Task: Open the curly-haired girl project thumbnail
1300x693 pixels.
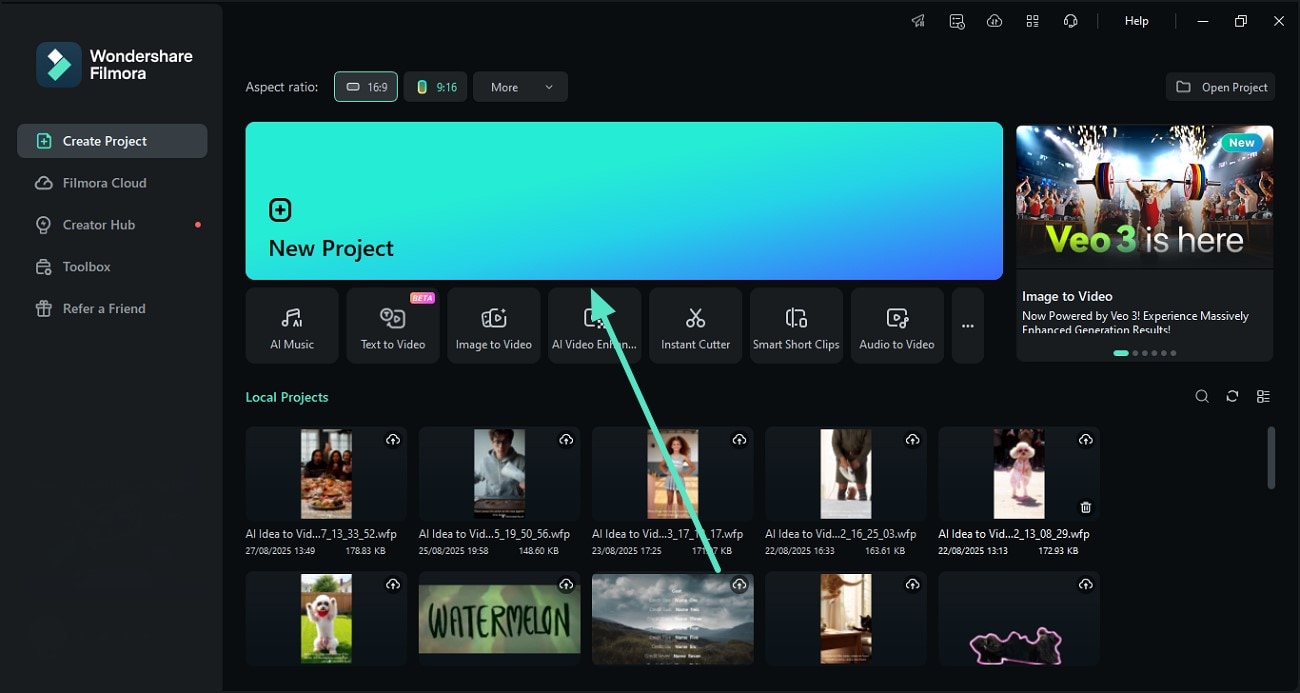Action: pyautogui.click(x=672, y=474)
